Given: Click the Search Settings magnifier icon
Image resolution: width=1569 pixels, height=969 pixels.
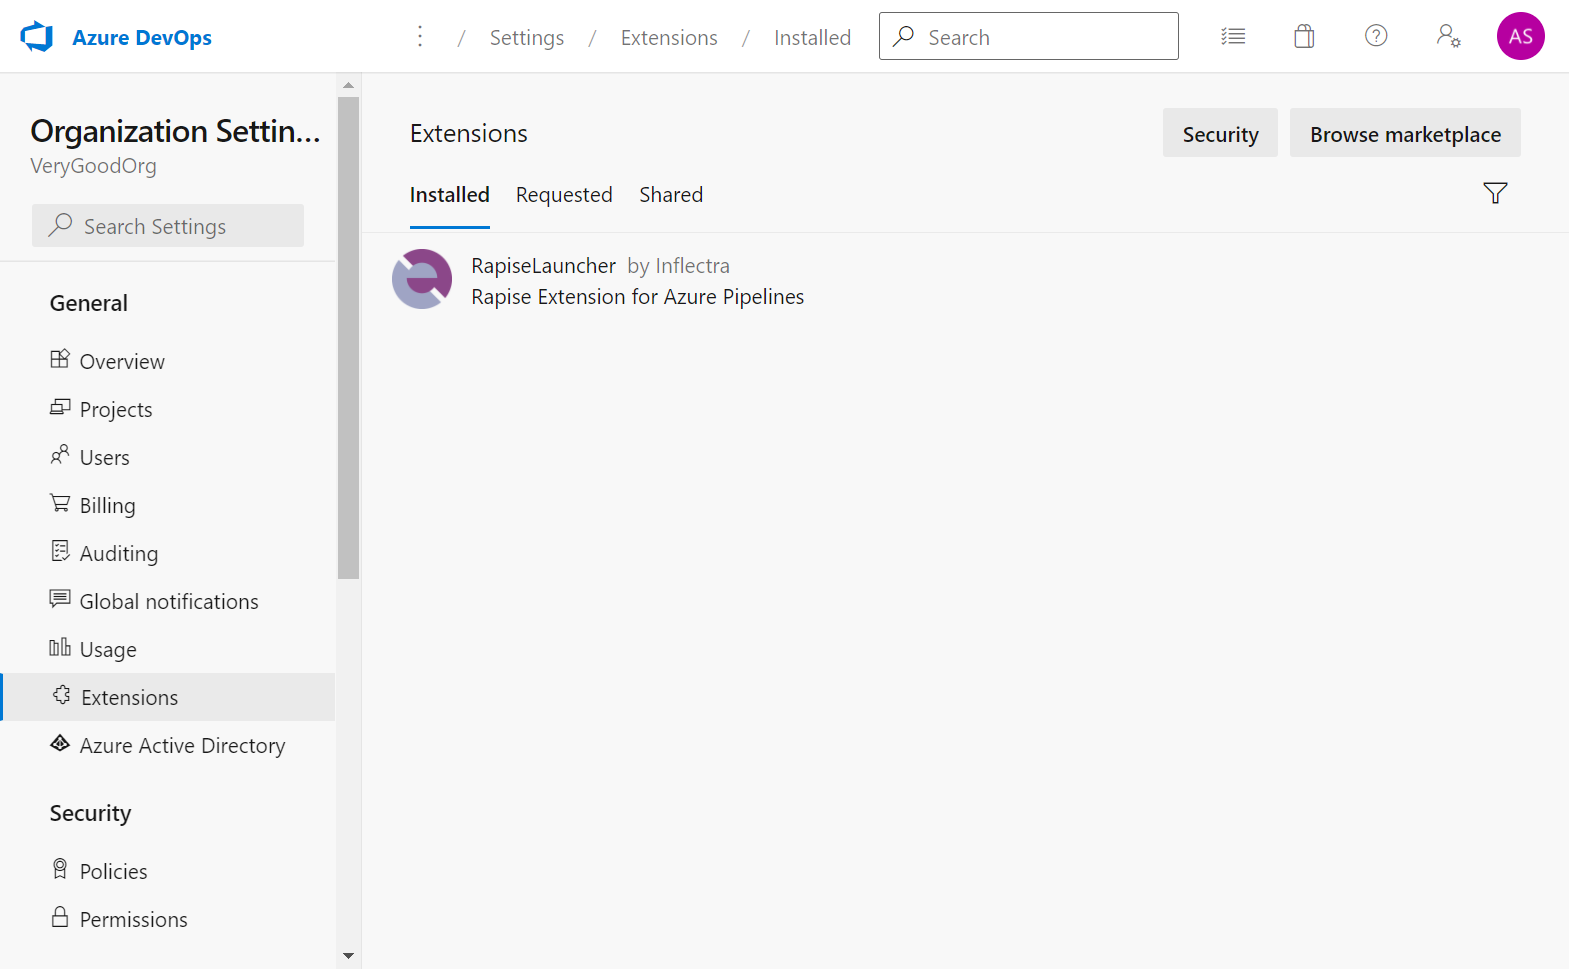Looking at the screenshot, I should pyautogui.click(x=61, y=225).
